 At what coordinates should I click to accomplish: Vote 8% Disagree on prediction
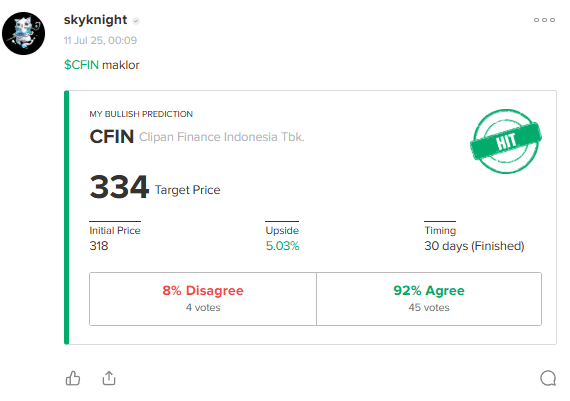tap(203, 299)
